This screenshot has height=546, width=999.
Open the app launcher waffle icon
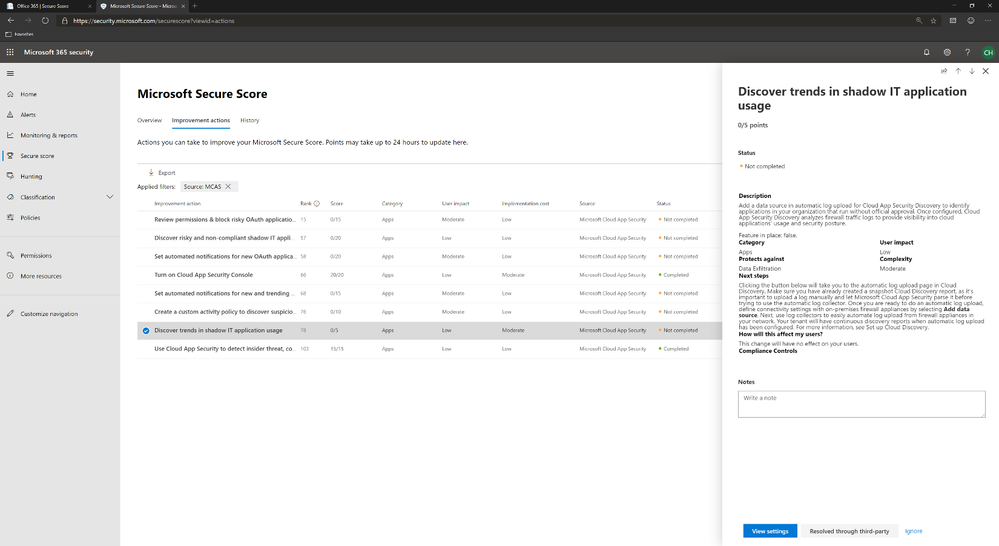coord(10,52)
